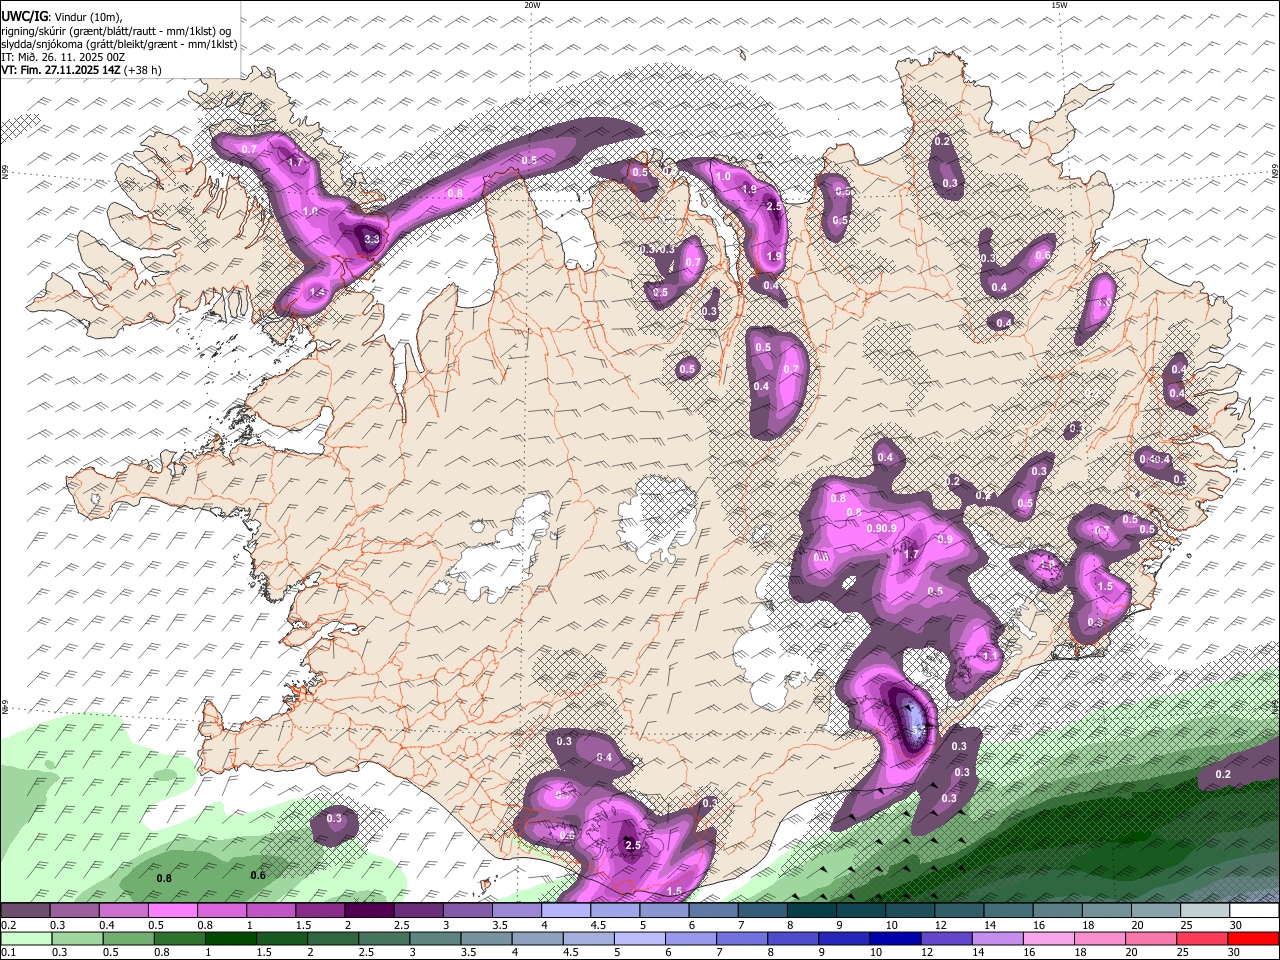Screen dimensions: 1280x960
Task: Click the '0.2' label under the top legend row
Action: pos(6,925)
